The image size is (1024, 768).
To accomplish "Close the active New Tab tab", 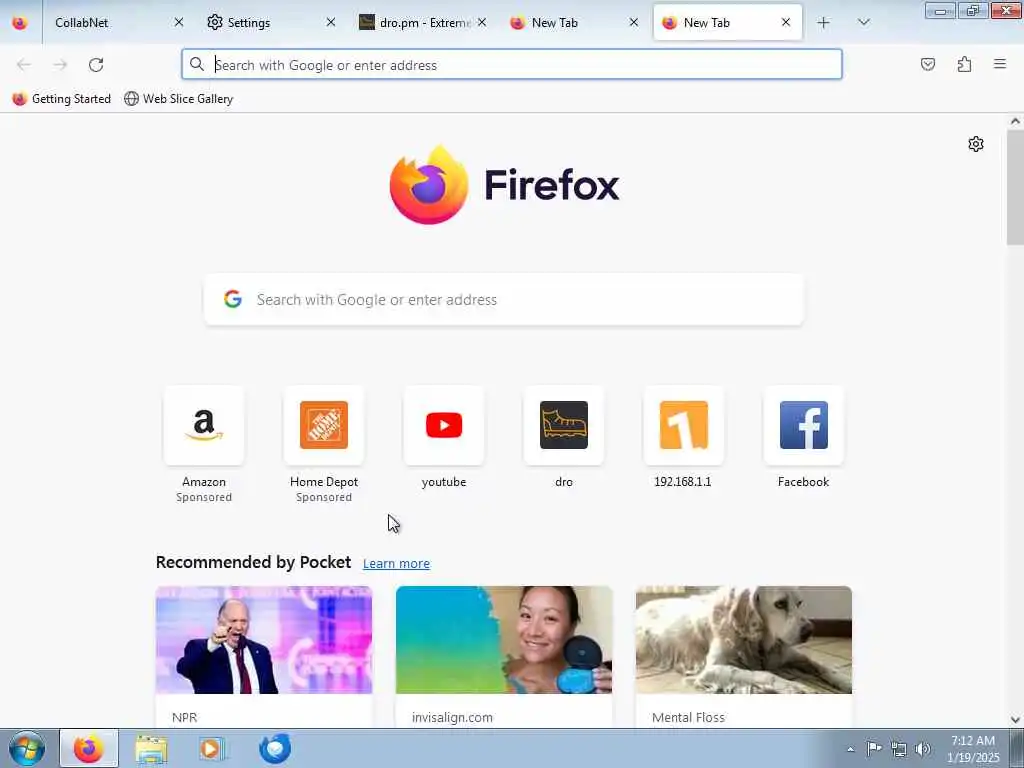I will tap(786, 23).
